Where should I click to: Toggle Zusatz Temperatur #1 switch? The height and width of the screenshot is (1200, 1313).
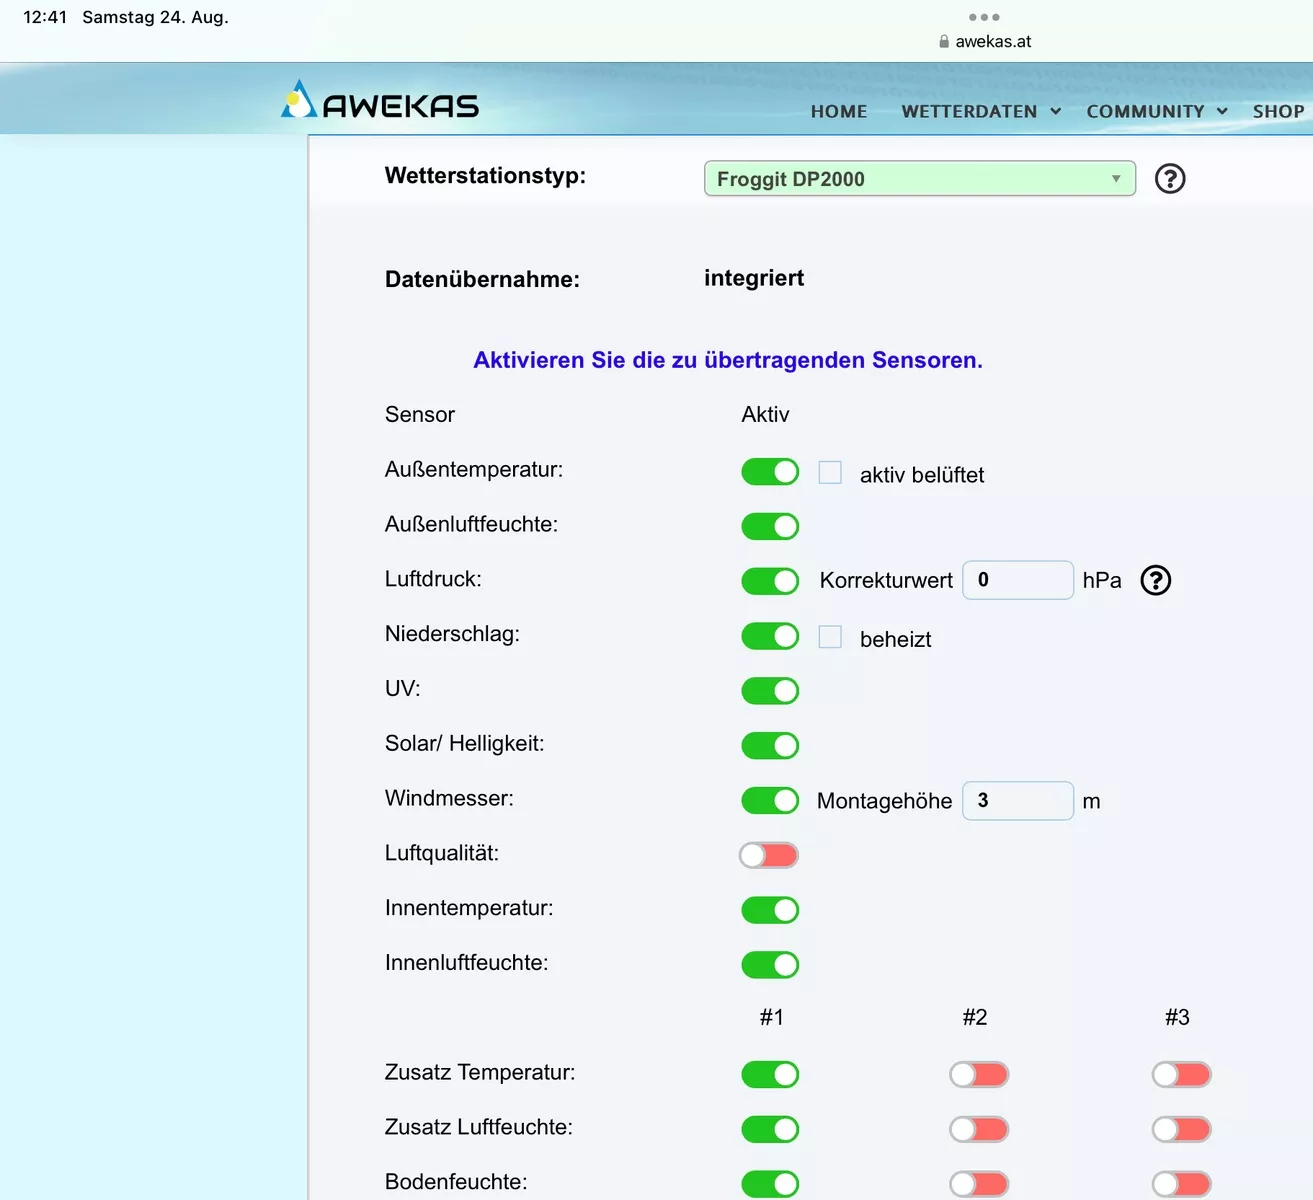click(x=770, y=1074)
